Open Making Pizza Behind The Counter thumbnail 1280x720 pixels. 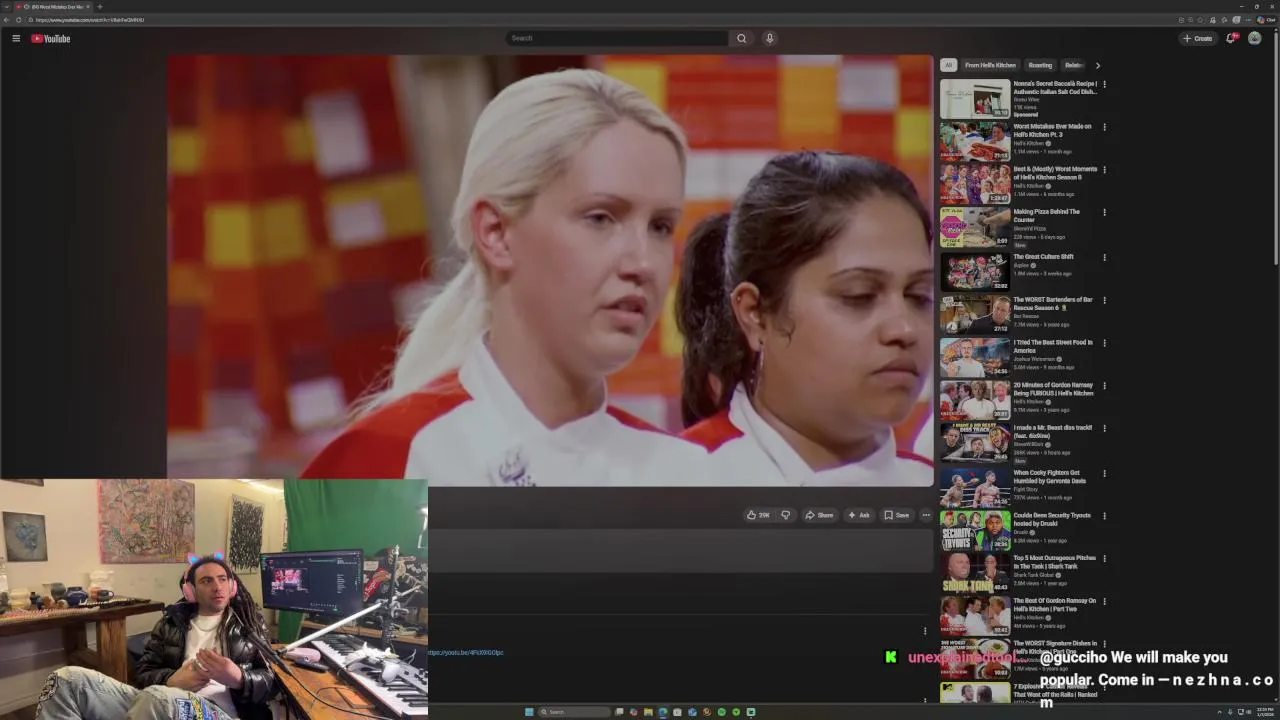975,227
